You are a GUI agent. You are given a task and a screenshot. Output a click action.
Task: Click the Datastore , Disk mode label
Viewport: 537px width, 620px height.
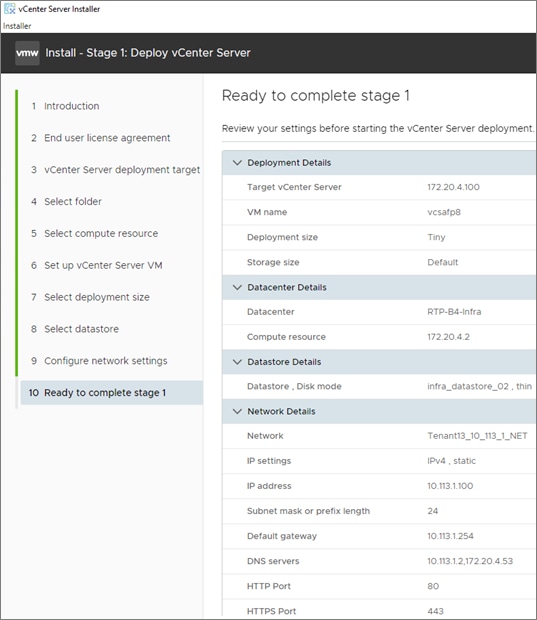pos(294,386)
